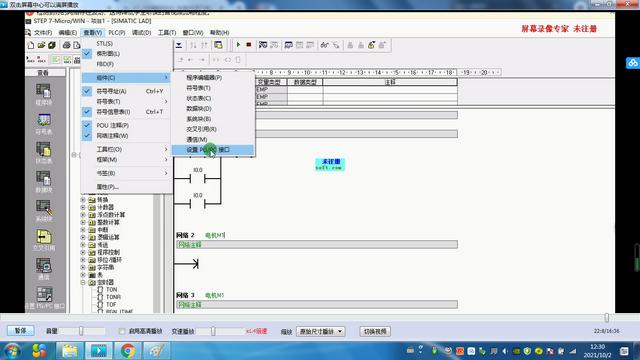This screenshot has width=640, height=360.
Task: Click the options icon beside sort buttons
Action: [218, 45]
